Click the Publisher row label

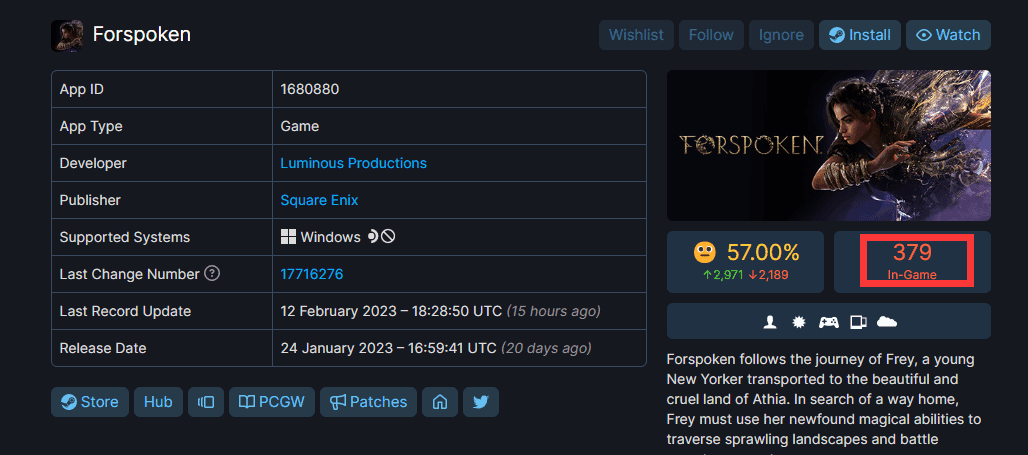coord(90,200)
